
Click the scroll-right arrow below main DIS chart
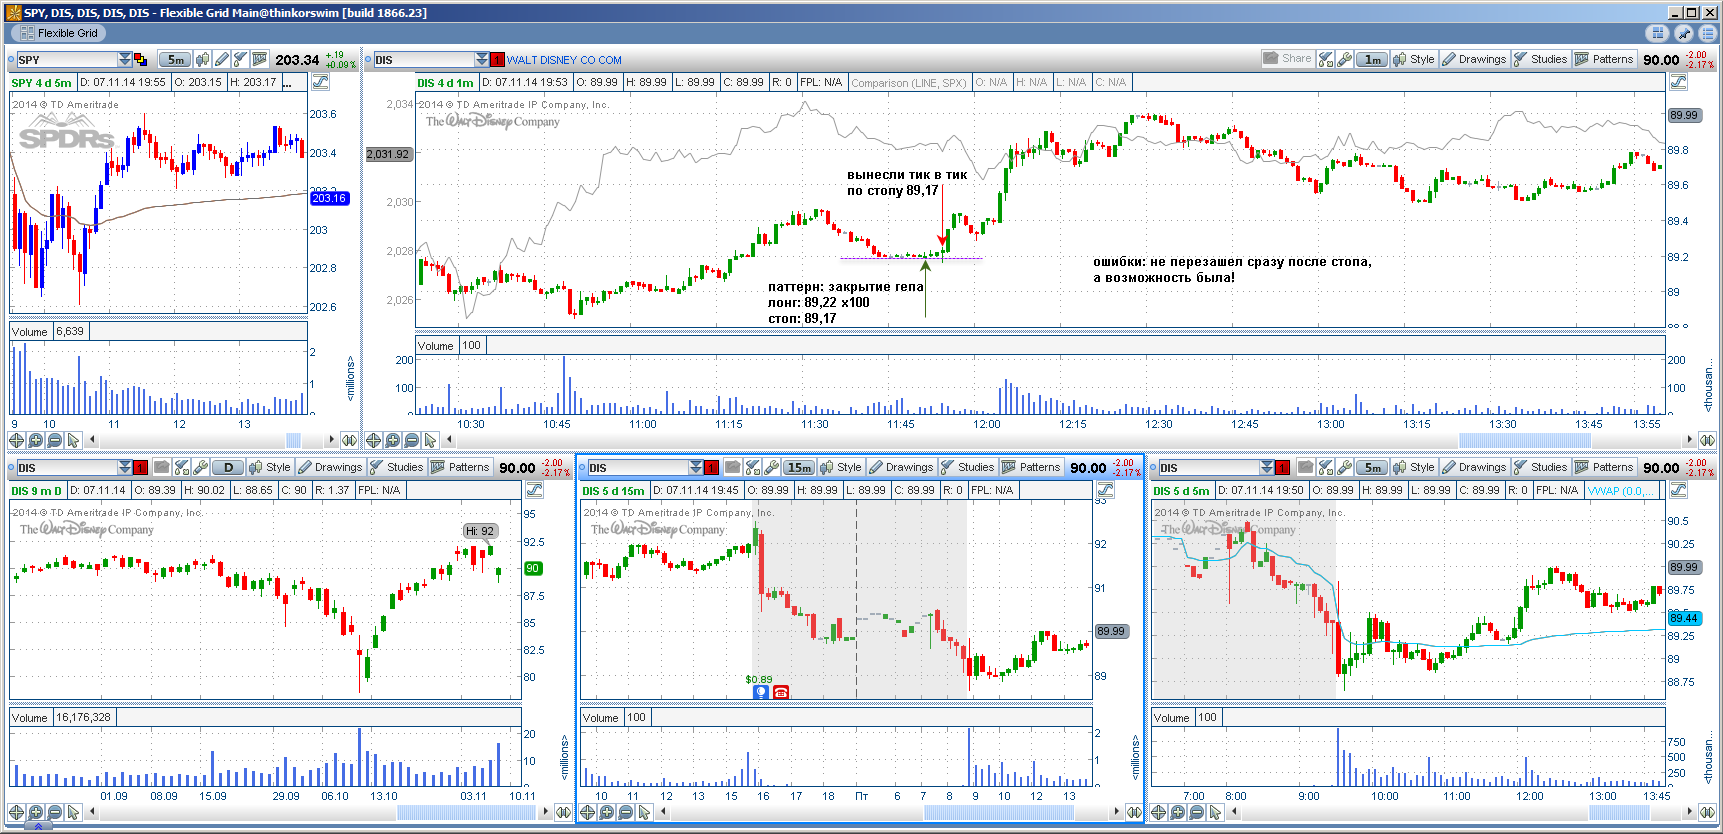(1690, 440)
